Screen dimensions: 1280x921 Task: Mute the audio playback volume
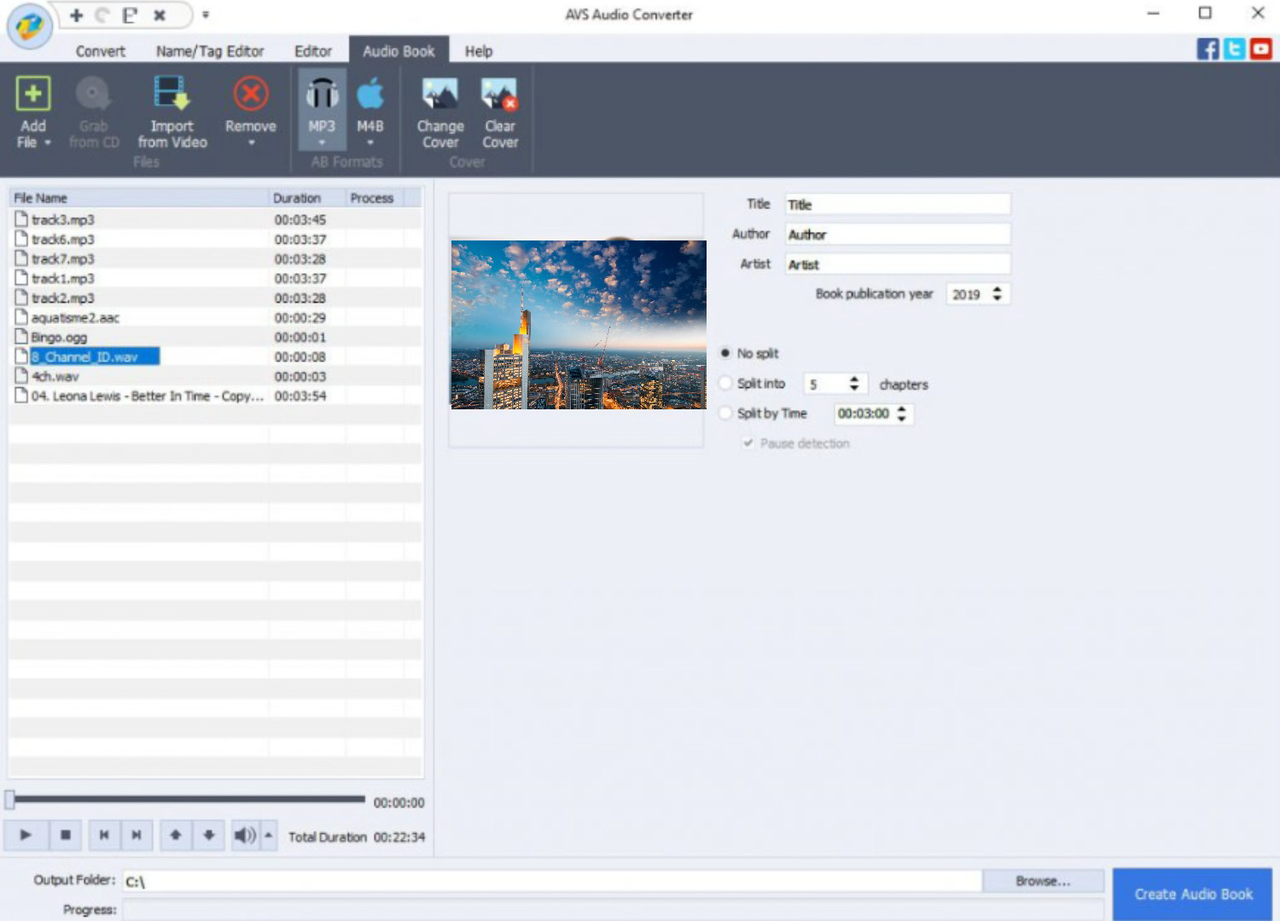(x=243, y=835)
